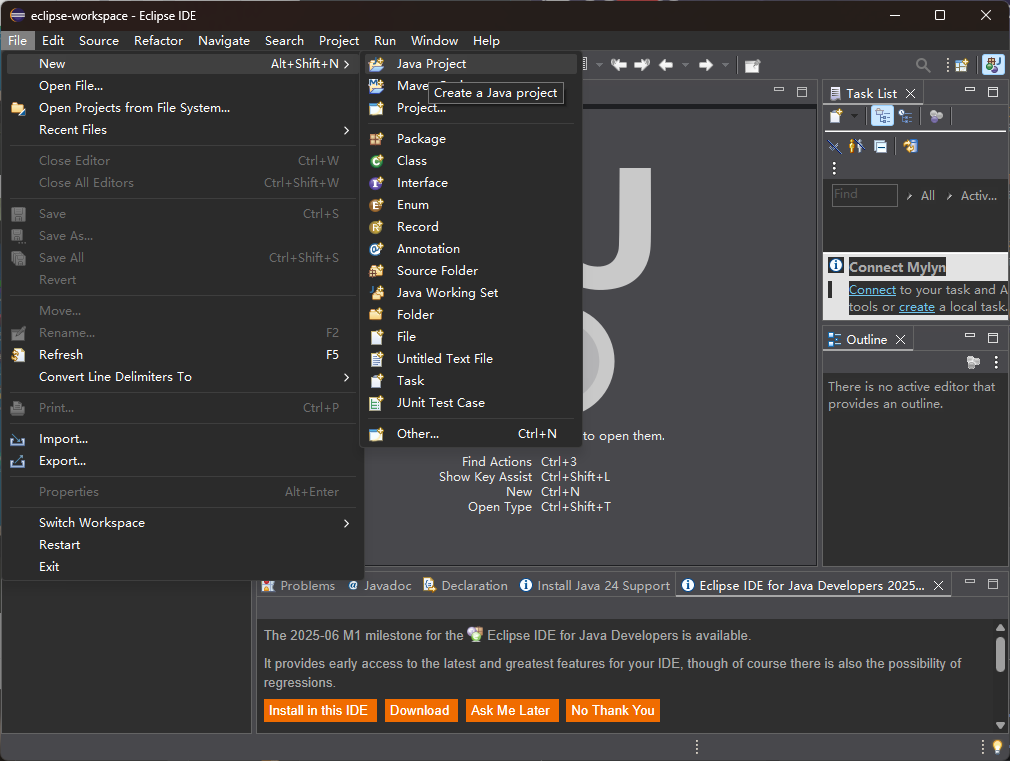Screen dimensions: 1010x761
Task: Select Project... in New submenu
Action: [x=470, y=108]
